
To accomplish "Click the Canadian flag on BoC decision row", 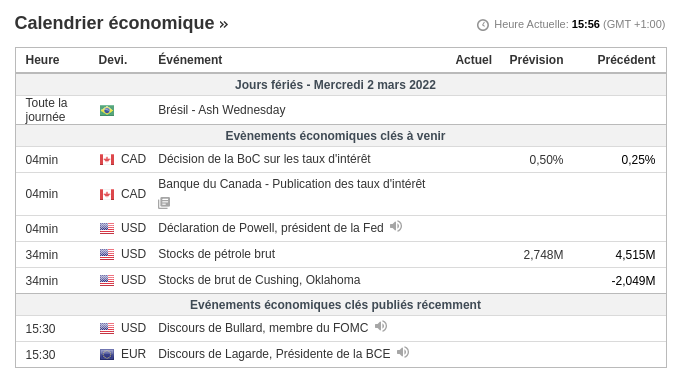I will 107,160.
